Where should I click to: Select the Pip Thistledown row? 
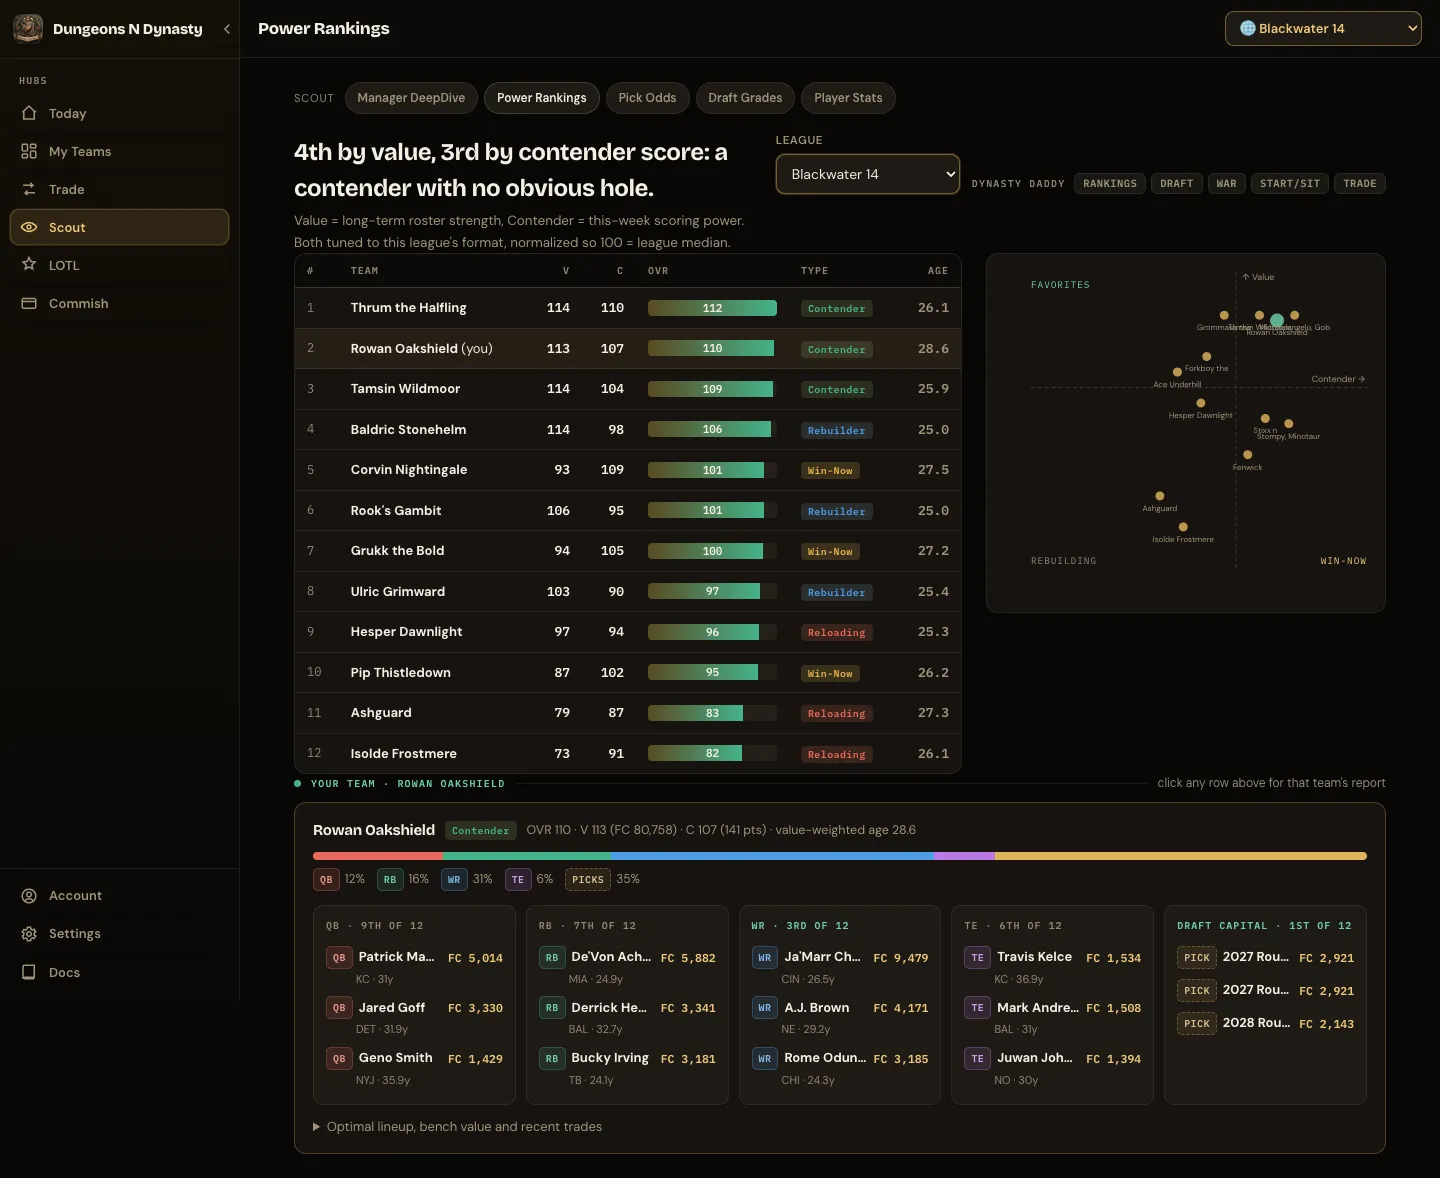pos(628,673)
